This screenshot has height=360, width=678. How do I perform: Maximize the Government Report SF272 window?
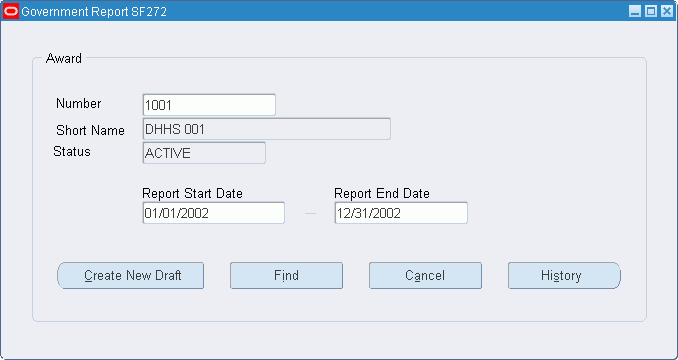click(651, 11)
